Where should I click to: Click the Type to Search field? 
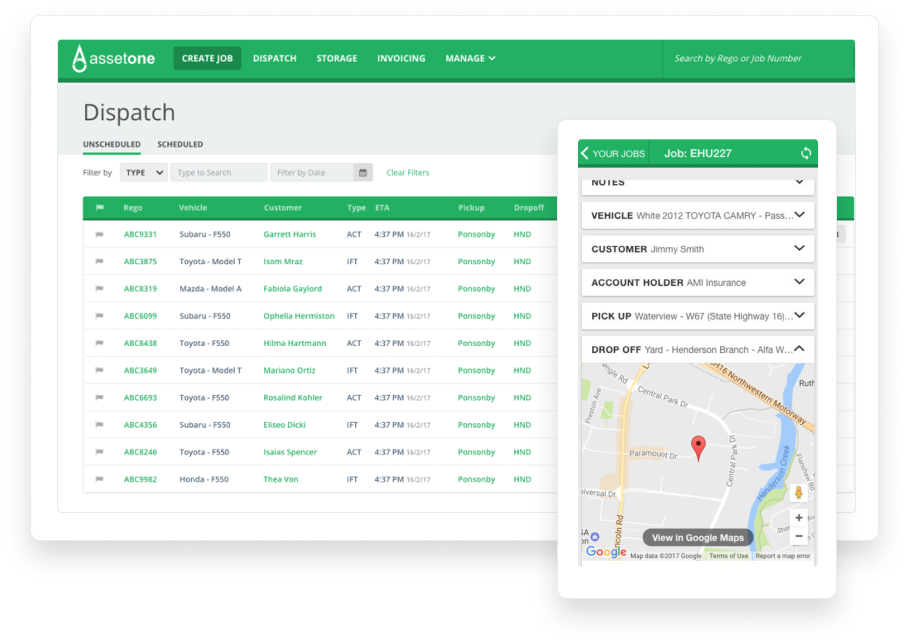click(219, 173)
